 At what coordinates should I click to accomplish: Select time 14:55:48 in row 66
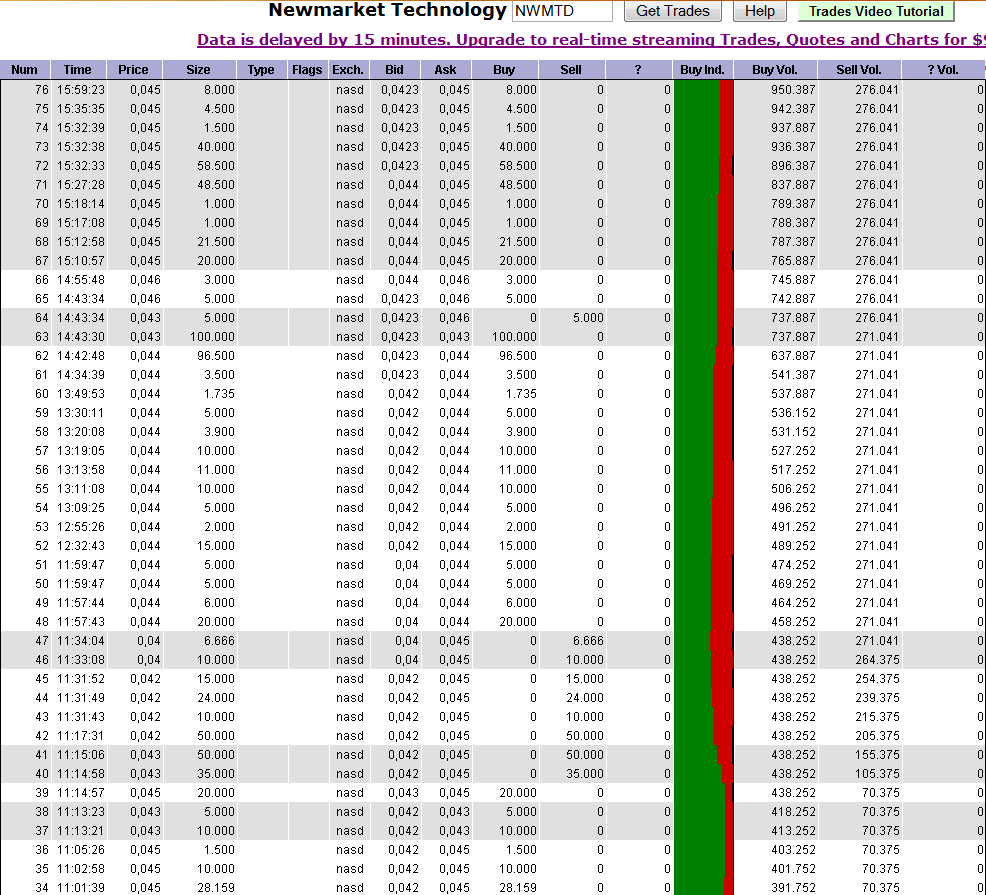click(x=80, y=280)
